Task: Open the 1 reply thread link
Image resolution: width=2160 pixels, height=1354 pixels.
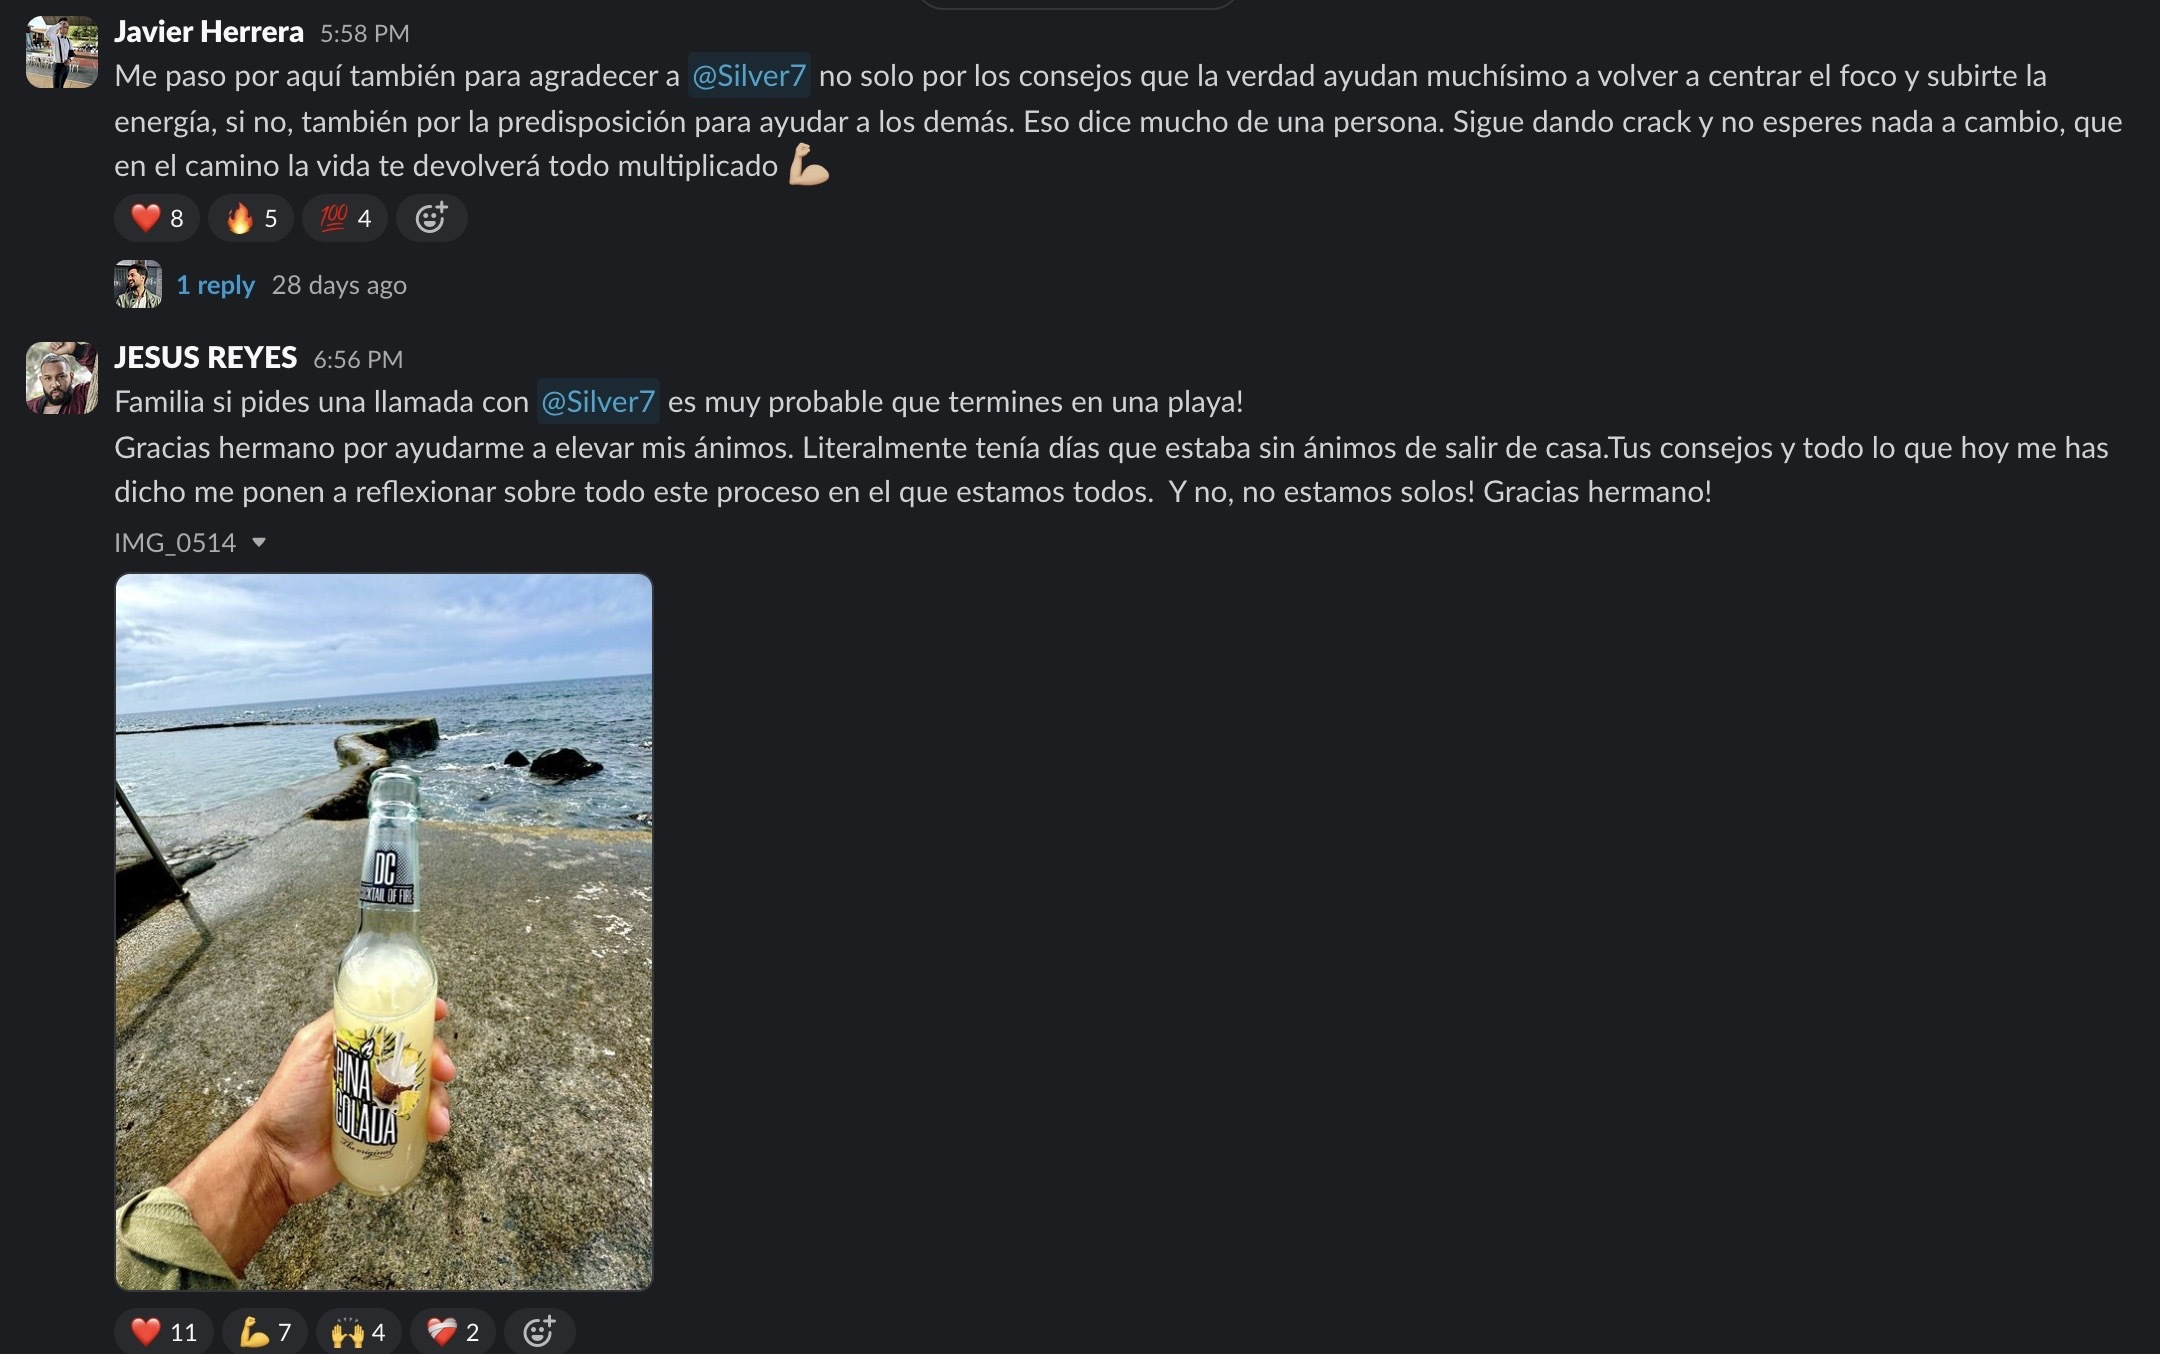Action: click(x=215, y=285)
